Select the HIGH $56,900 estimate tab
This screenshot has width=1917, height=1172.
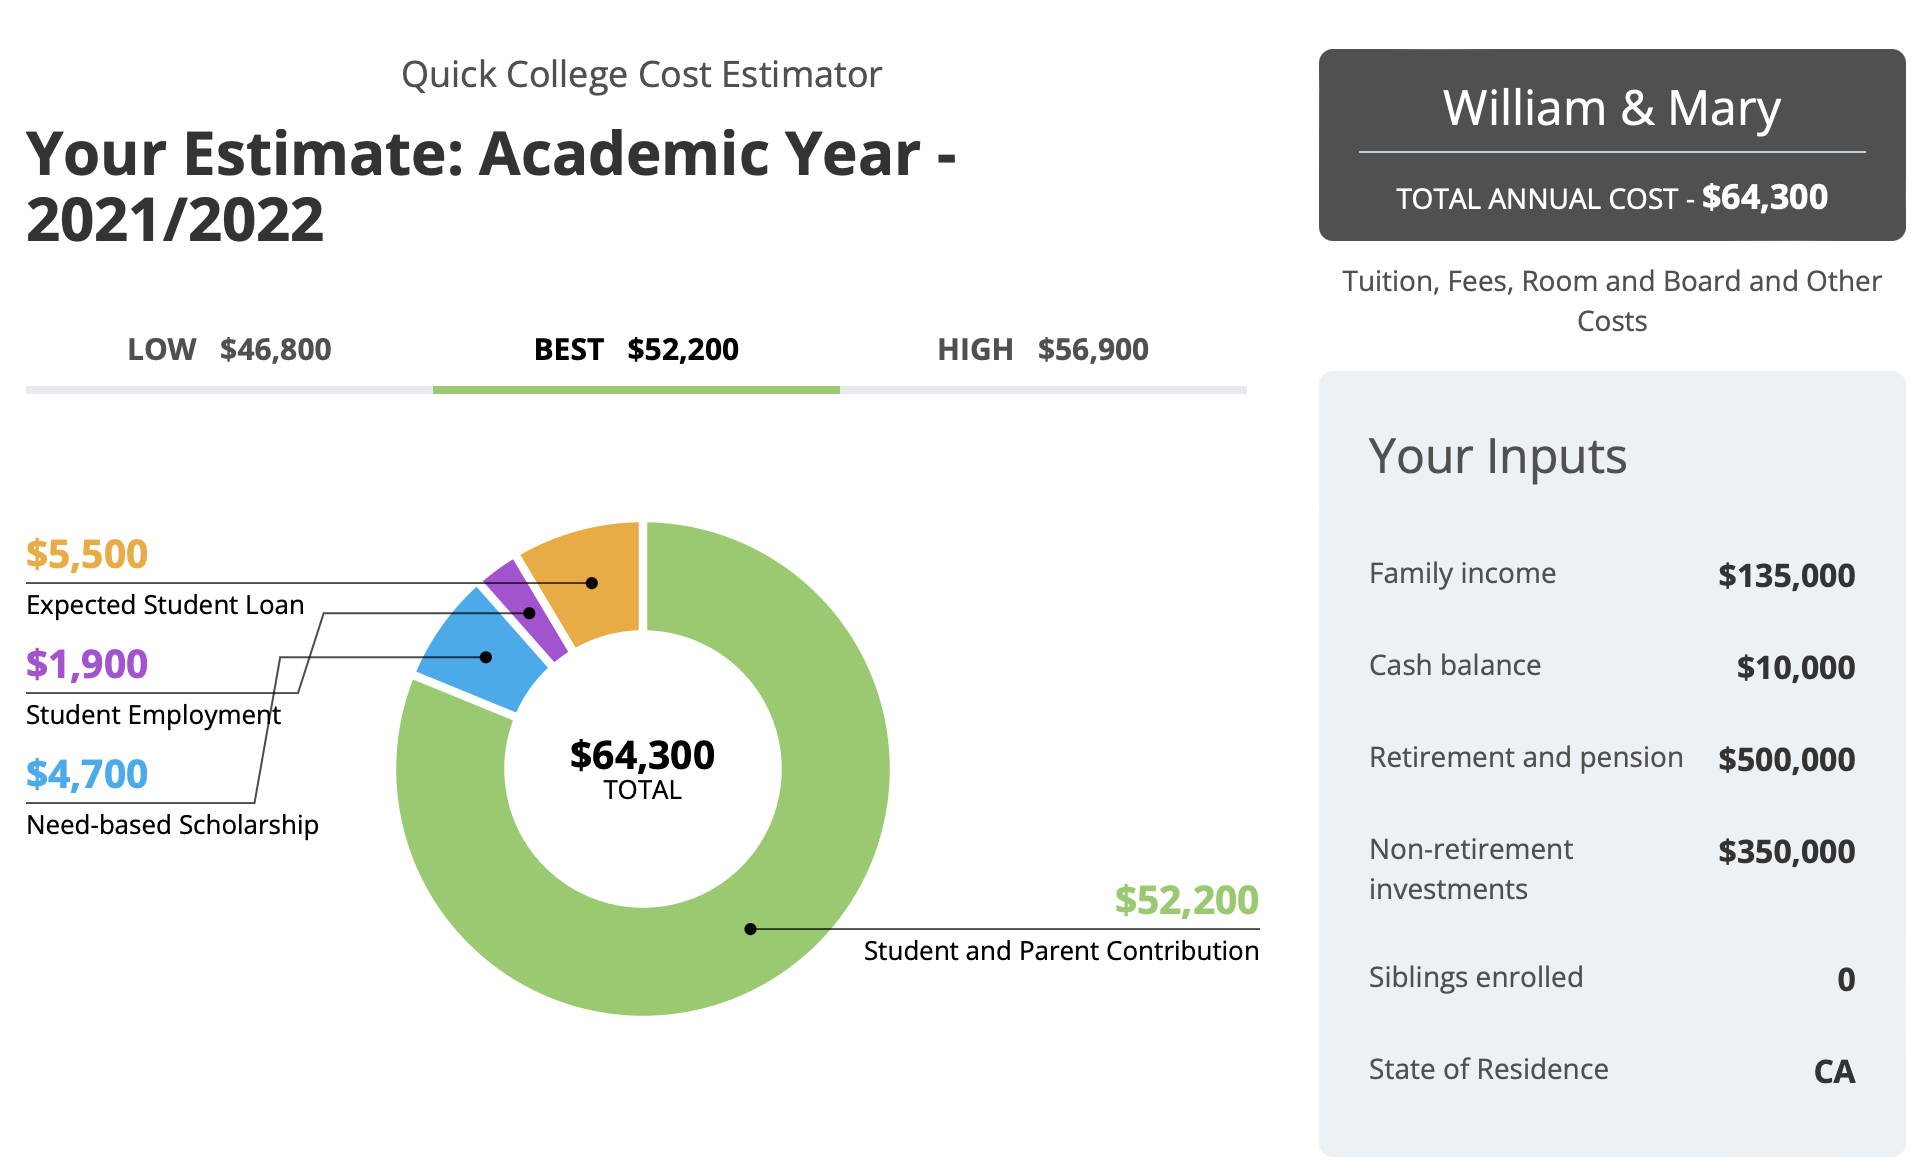coord(1043,350)
